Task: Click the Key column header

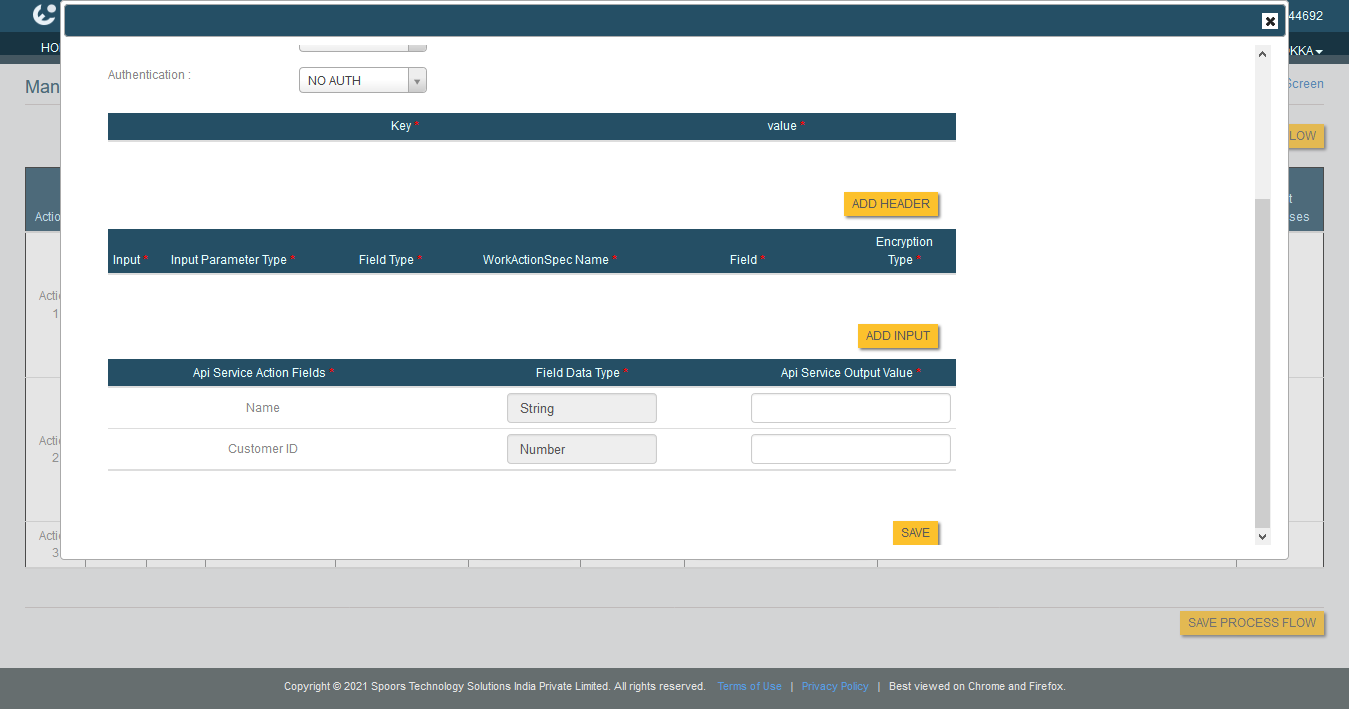Action: [x=401, y=126]
